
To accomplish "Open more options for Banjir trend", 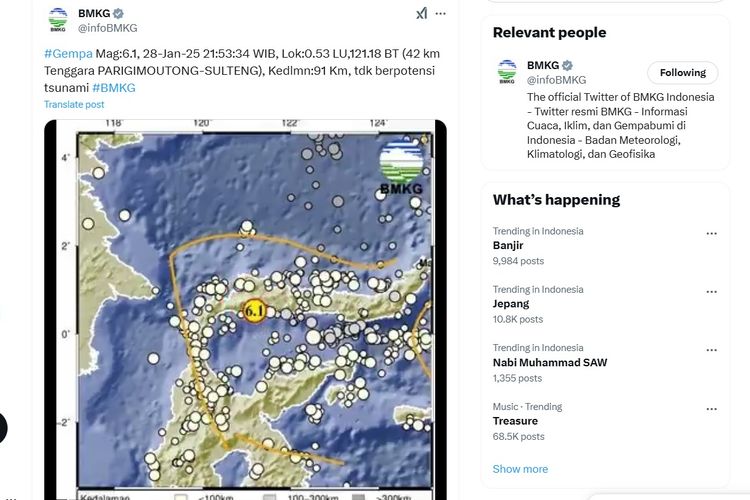I will (x=711, y=233).
